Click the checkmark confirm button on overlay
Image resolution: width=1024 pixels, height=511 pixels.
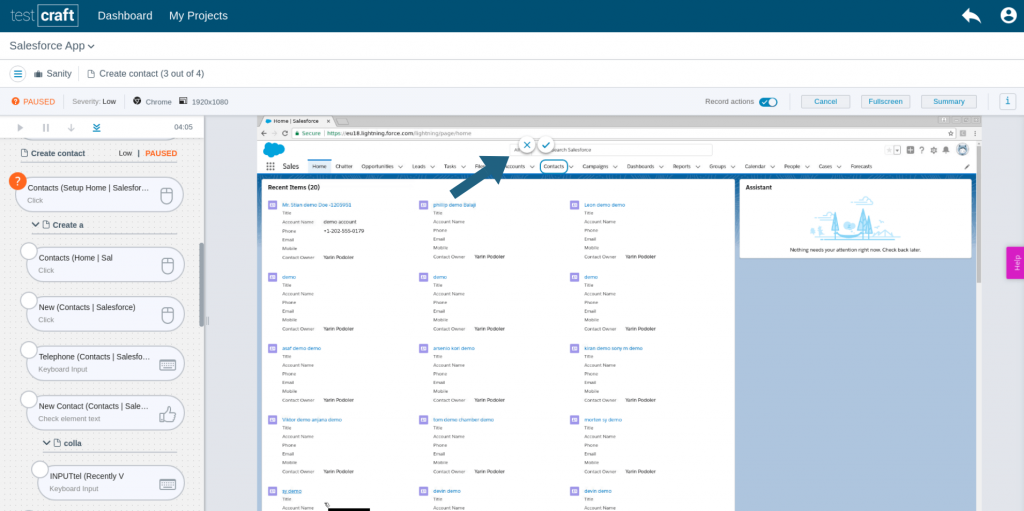tap(546, 144)
